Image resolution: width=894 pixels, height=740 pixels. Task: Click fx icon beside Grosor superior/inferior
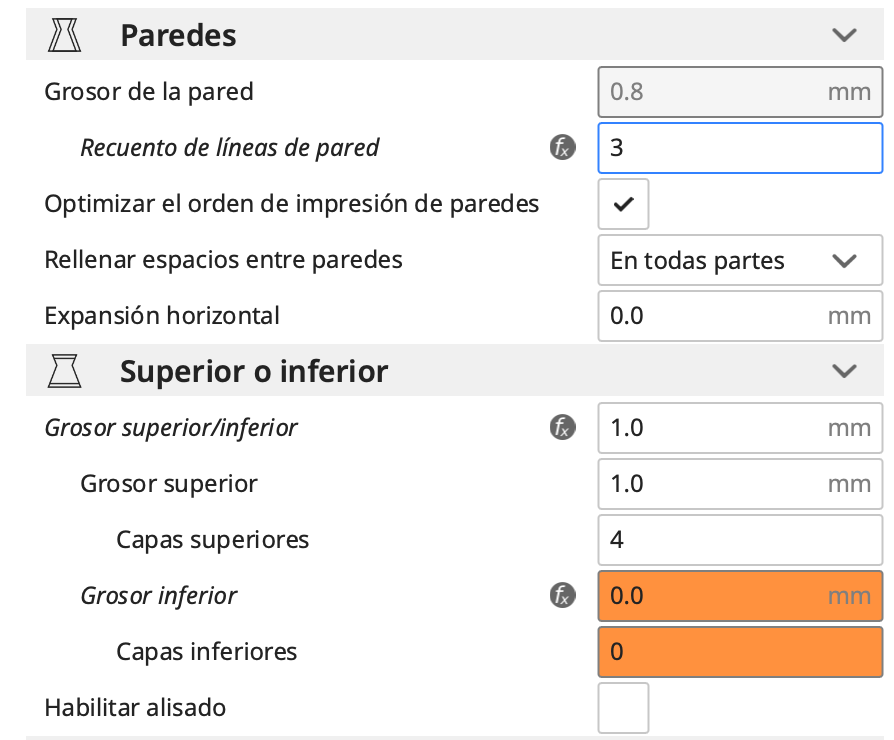pos(563,428)
